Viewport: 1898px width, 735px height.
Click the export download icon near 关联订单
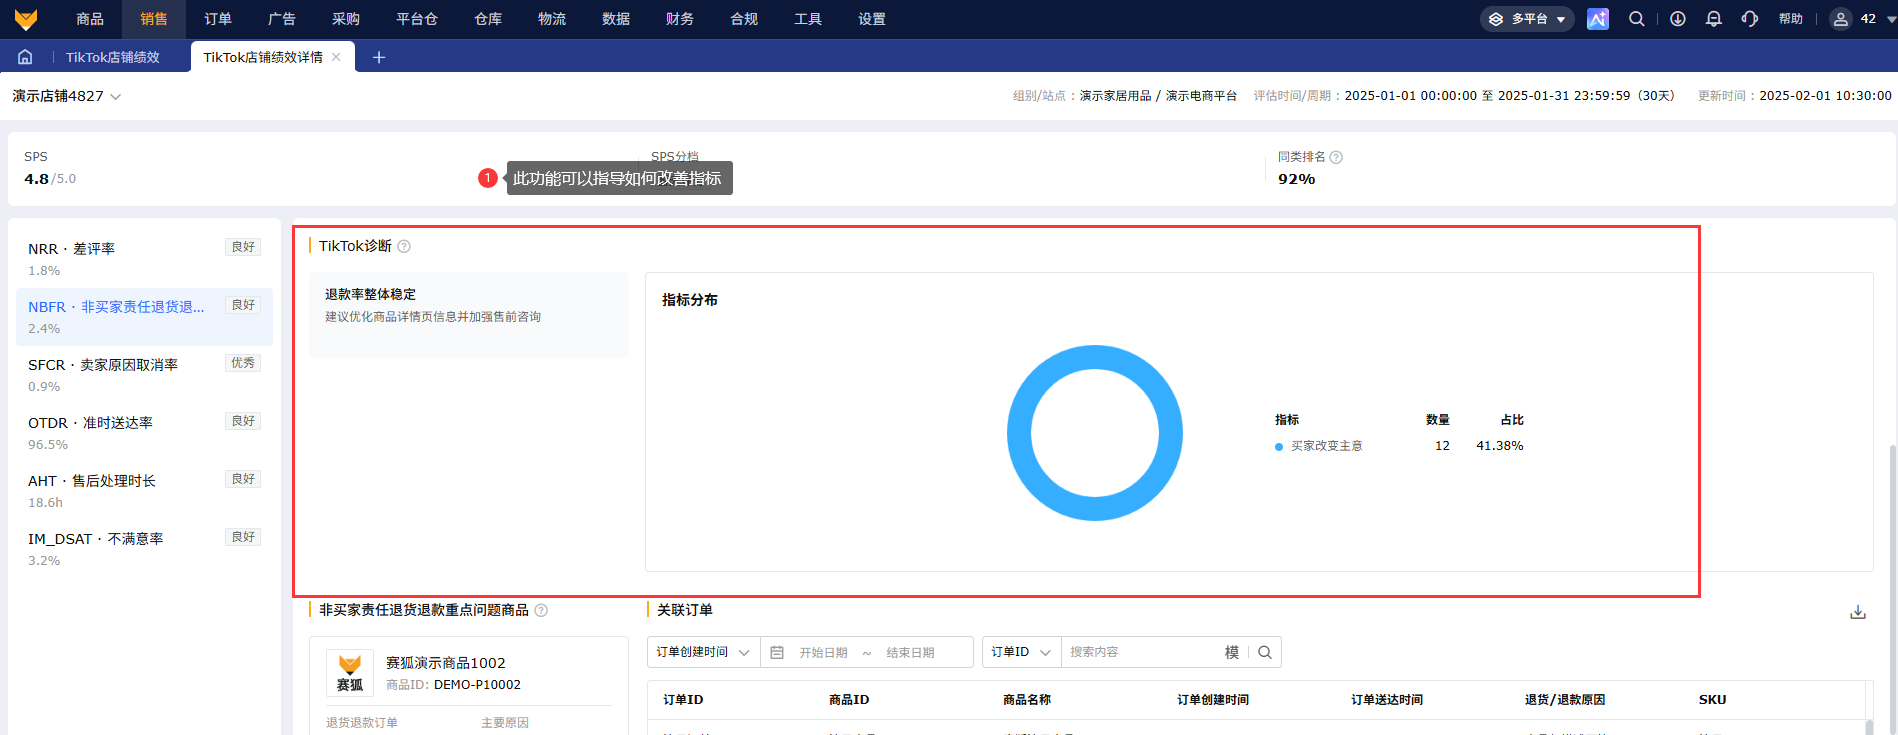[x=1858, y=612]
